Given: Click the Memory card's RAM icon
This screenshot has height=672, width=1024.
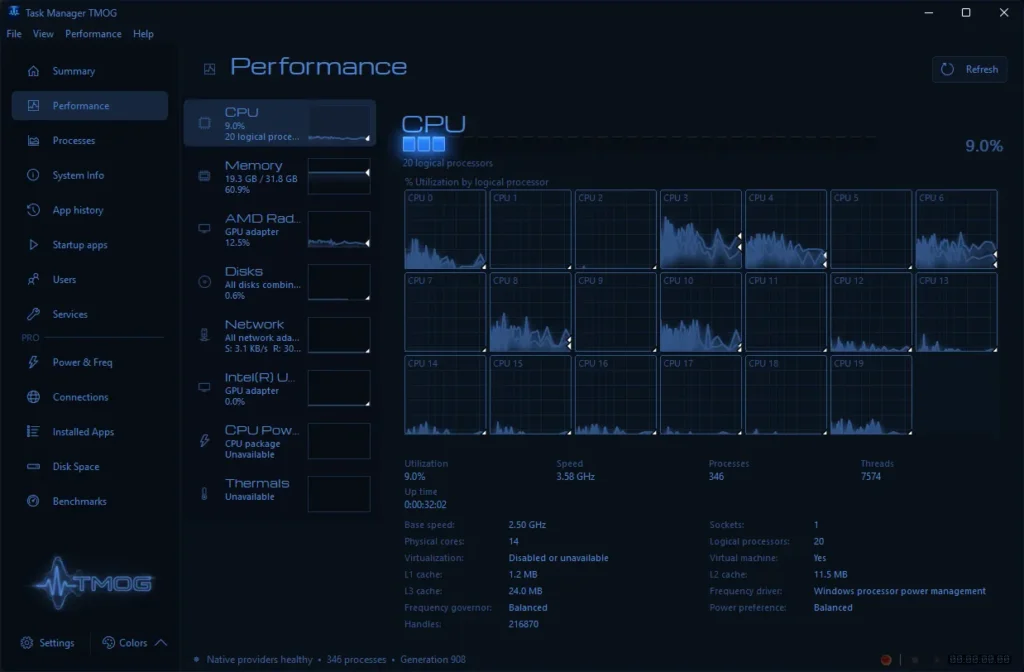Looking at the screenshot, I should [x=204, y=176].
